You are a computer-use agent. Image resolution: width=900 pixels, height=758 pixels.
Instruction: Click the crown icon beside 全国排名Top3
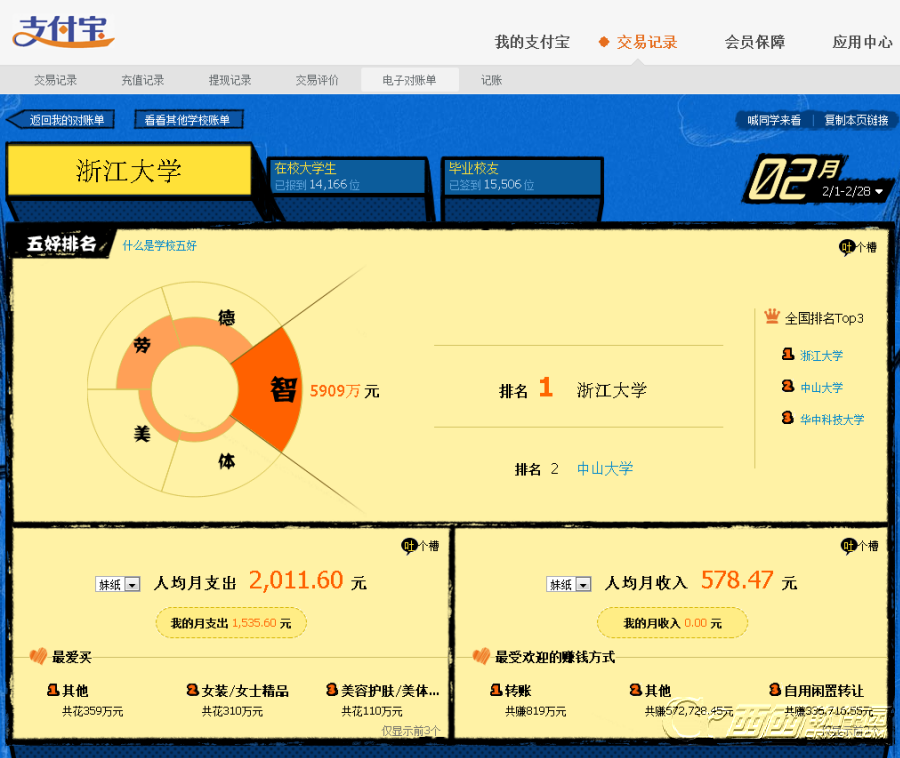[x=772, y=316]
